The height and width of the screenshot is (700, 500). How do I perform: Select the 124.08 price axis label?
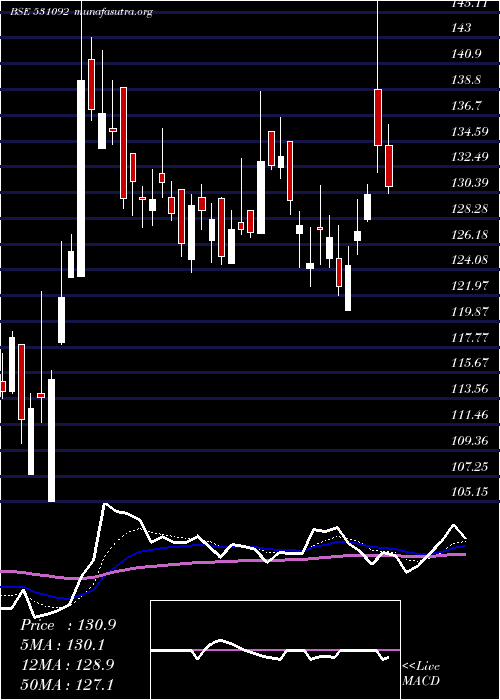[x=470, y=260]
